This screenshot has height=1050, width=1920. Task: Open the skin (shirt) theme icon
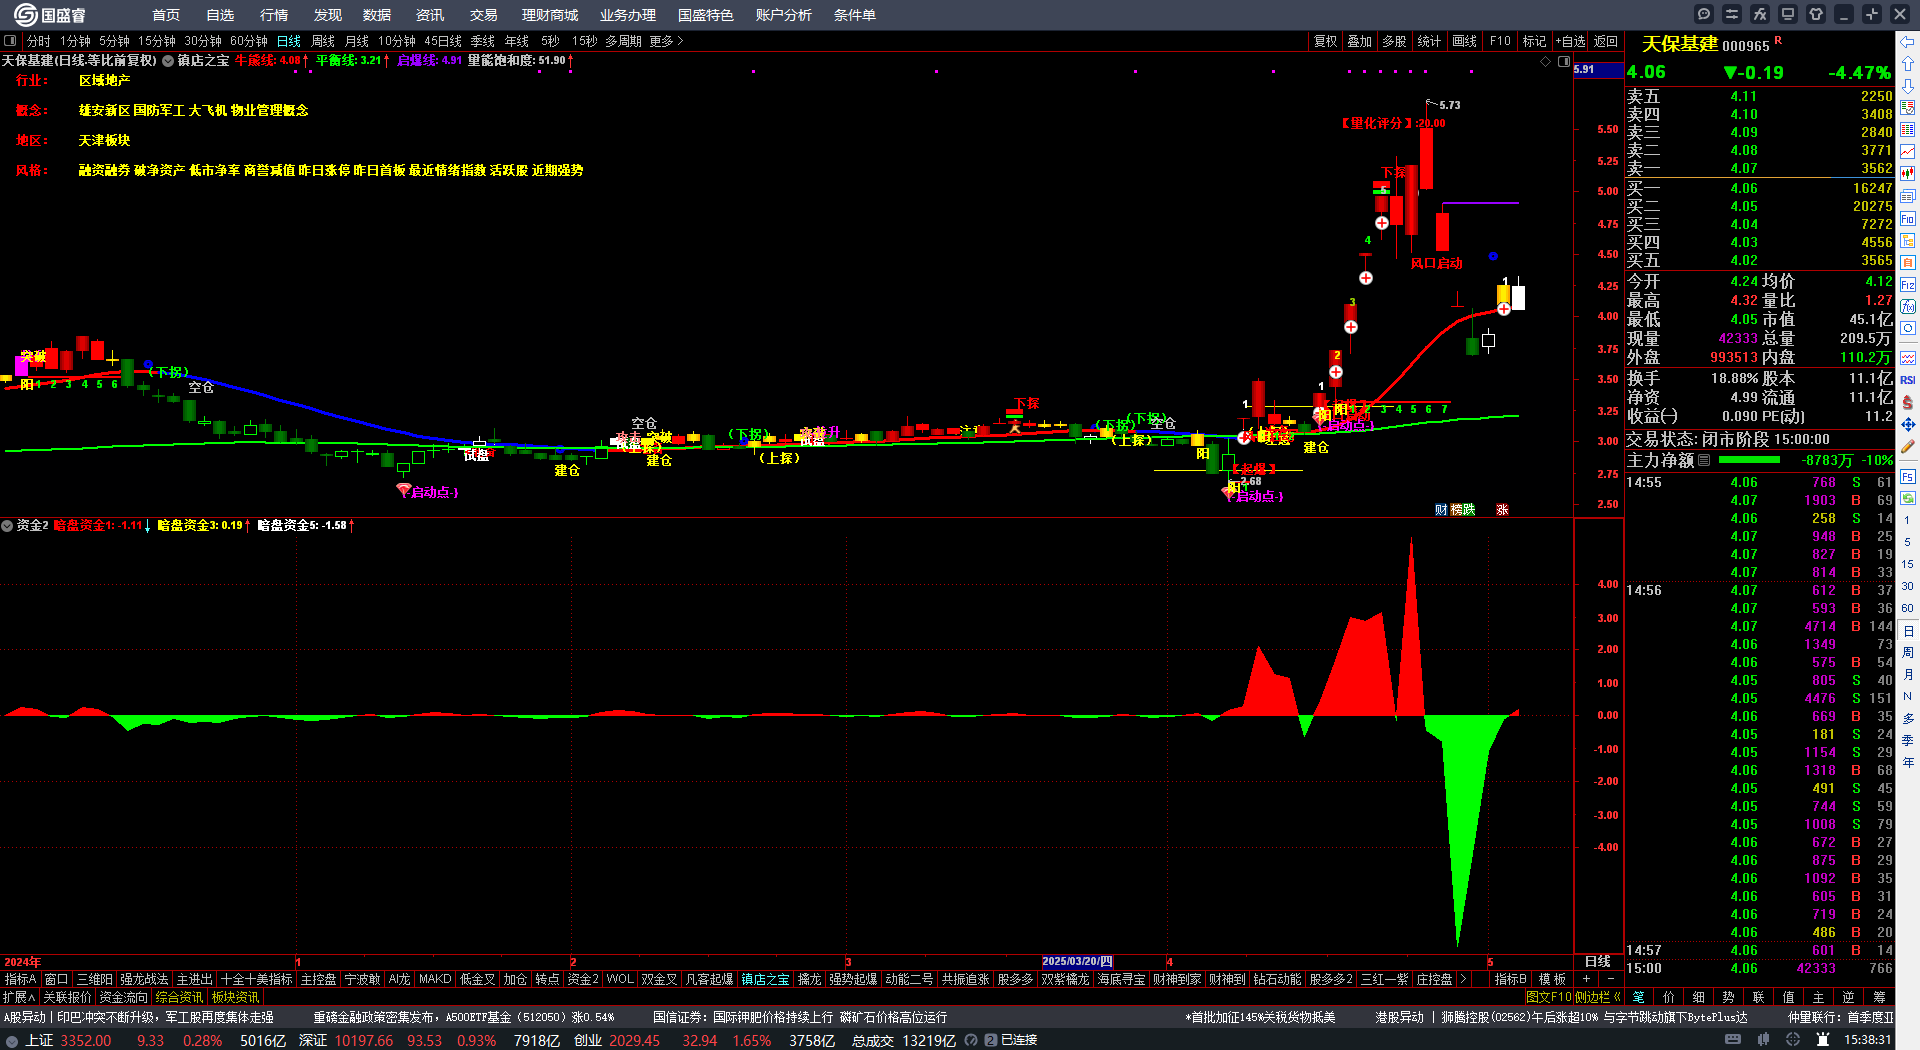(x=1816, y=14)
